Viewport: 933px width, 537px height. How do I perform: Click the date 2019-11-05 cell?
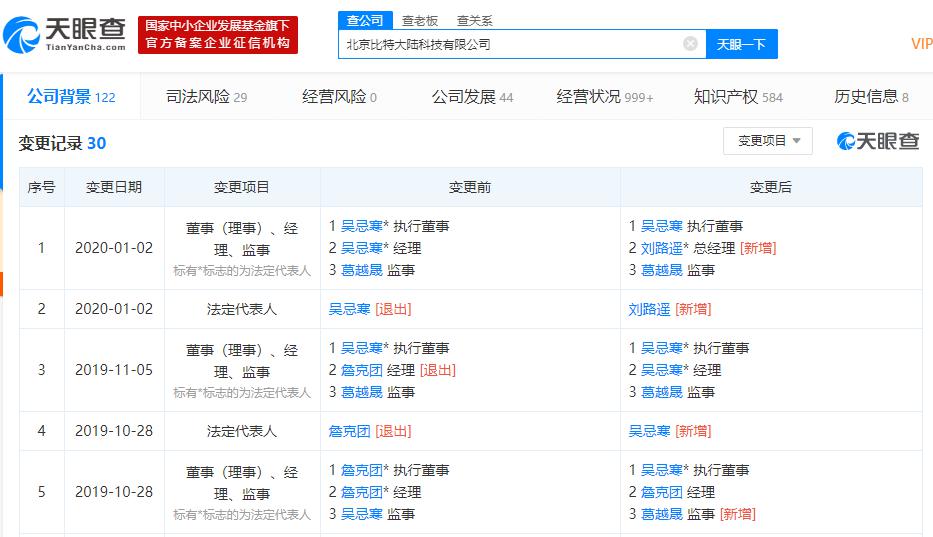114,370
